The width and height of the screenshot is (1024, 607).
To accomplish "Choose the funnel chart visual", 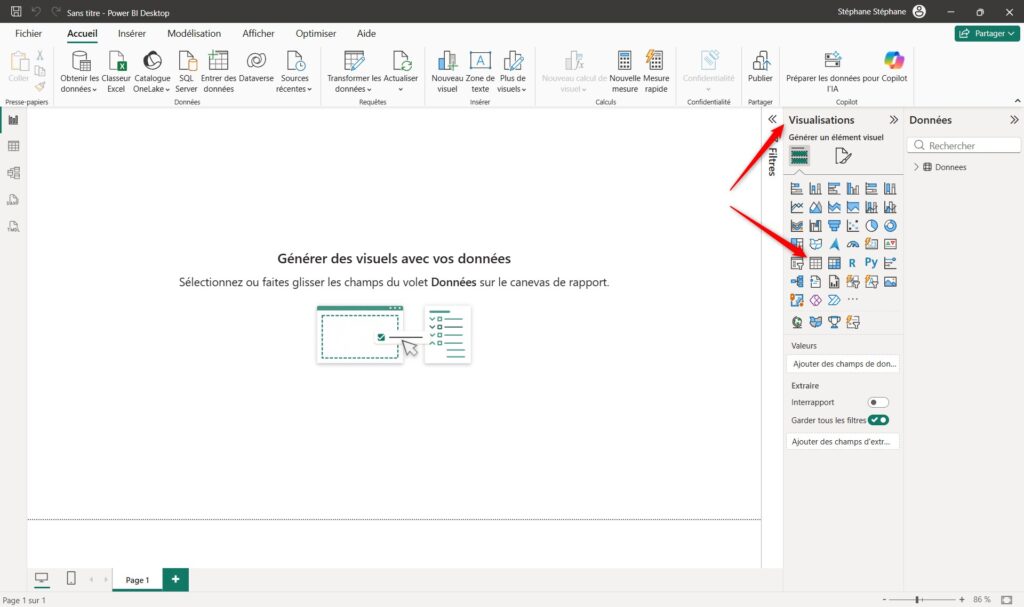I will pyautogui.click(x=834, y=225).
